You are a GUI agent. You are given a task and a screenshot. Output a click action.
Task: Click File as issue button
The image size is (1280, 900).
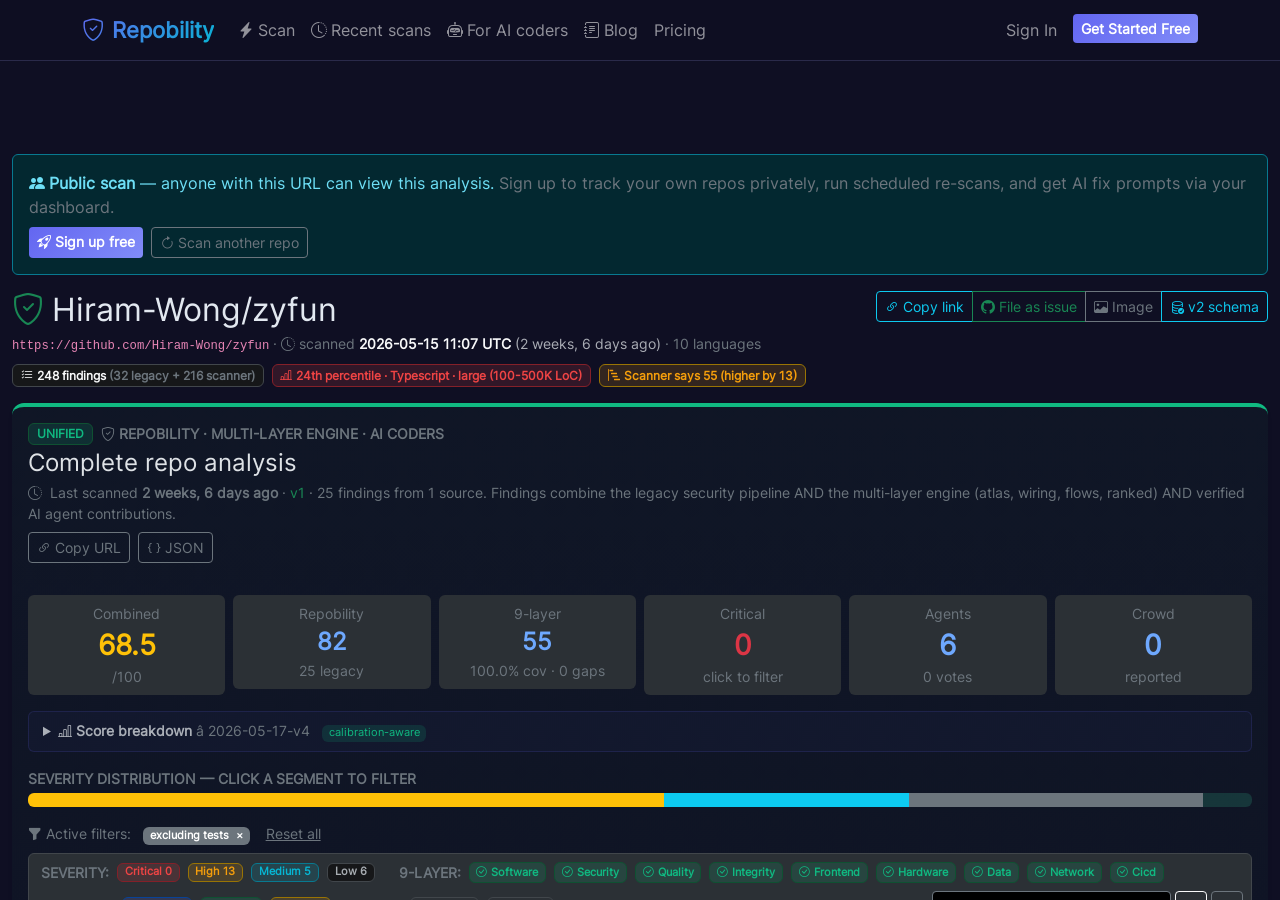tap(1029, 307)
